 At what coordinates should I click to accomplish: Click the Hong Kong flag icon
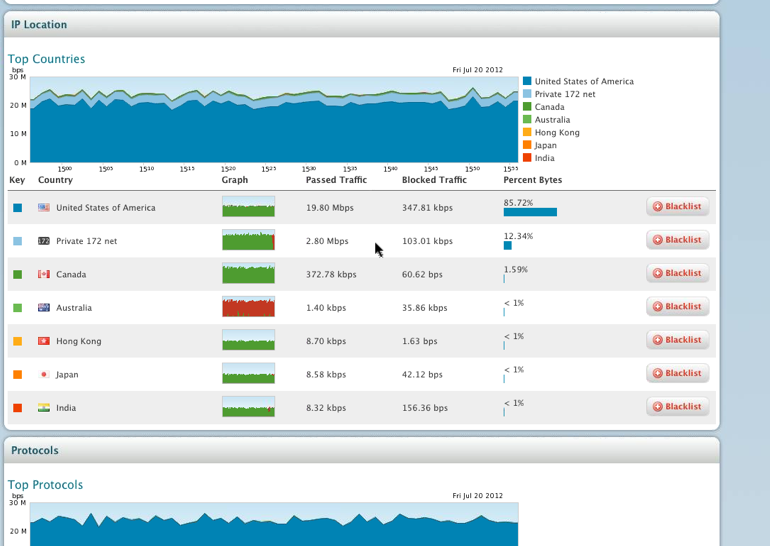(x=44, y=341)
